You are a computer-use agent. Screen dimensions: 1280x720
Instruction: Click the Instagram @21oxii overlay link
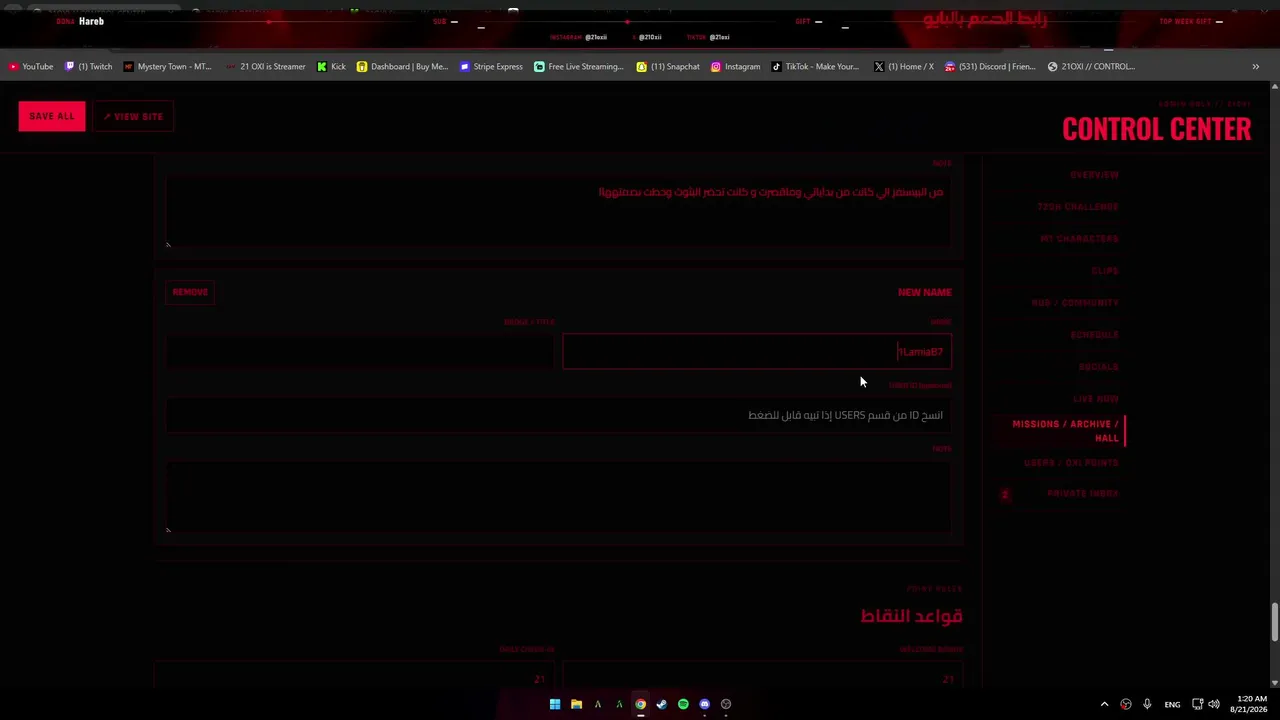coord(578,37)
